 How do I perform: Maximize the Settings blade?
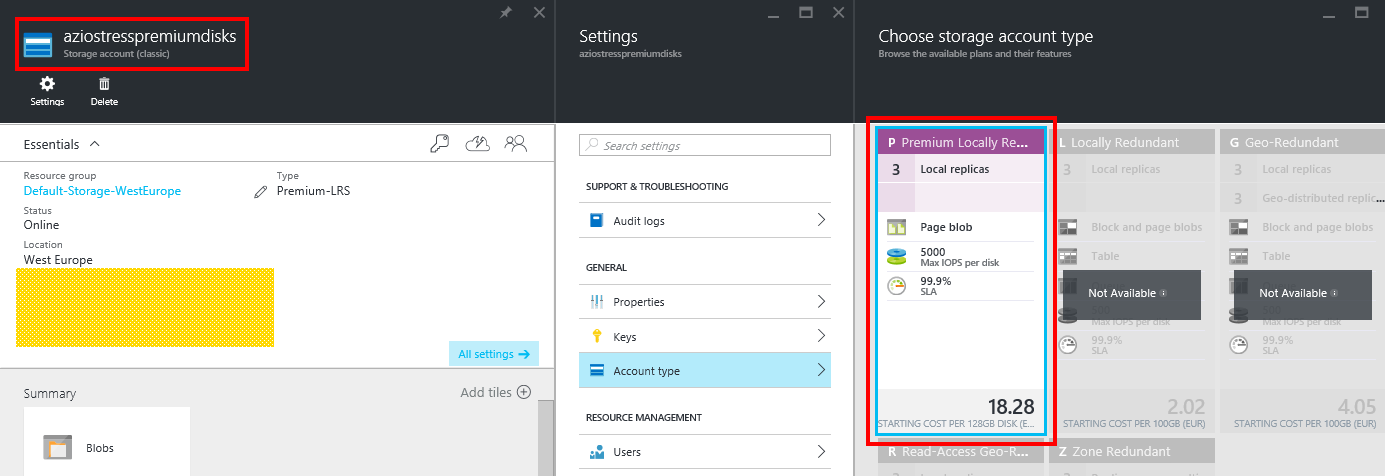coord(806,12)
